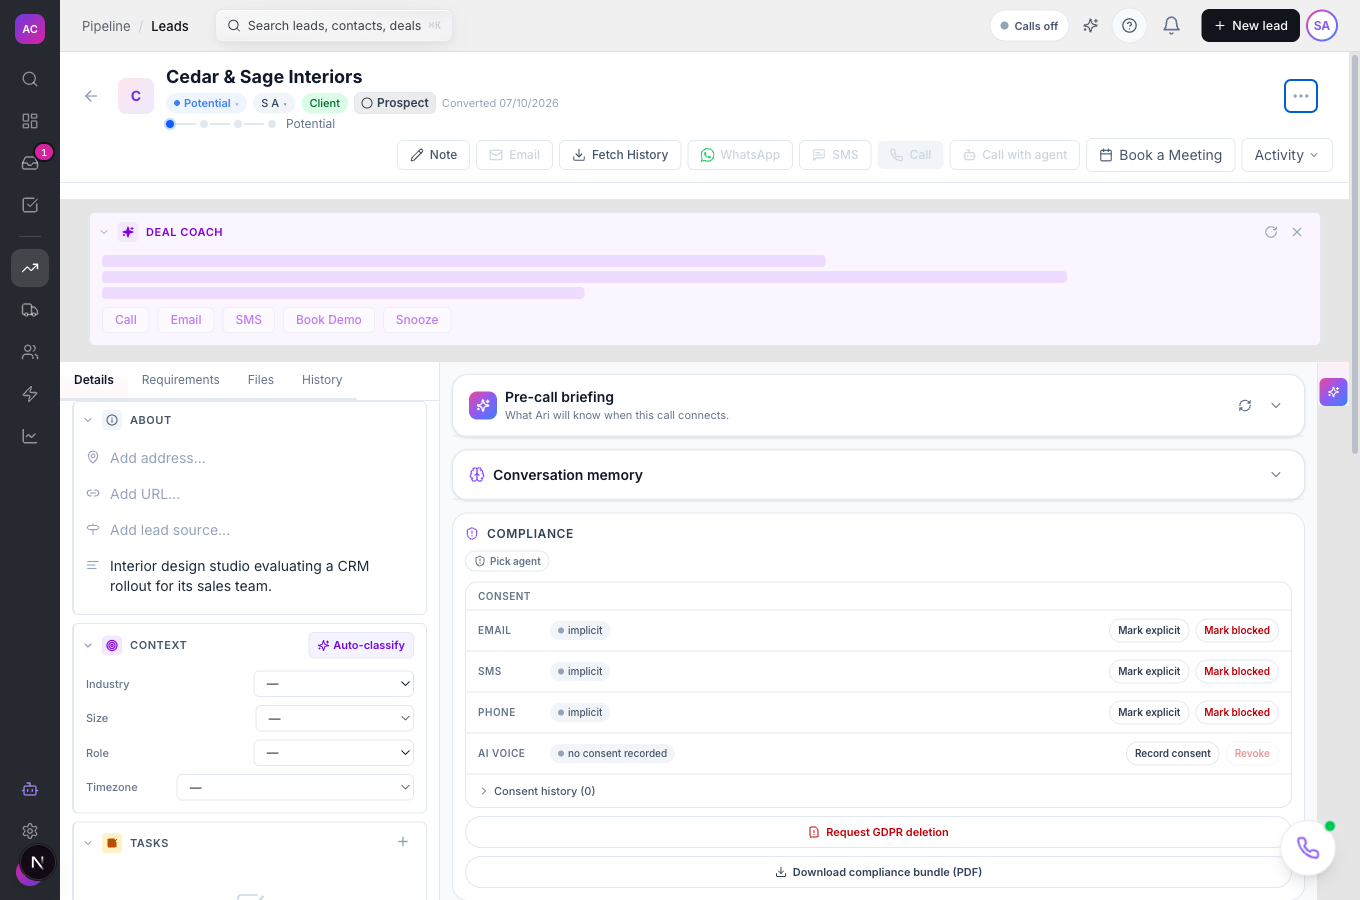This screenshot has width=1360, height=900.
Task: Toggle the Client tag chip
Action: click(x=324, y=103)
